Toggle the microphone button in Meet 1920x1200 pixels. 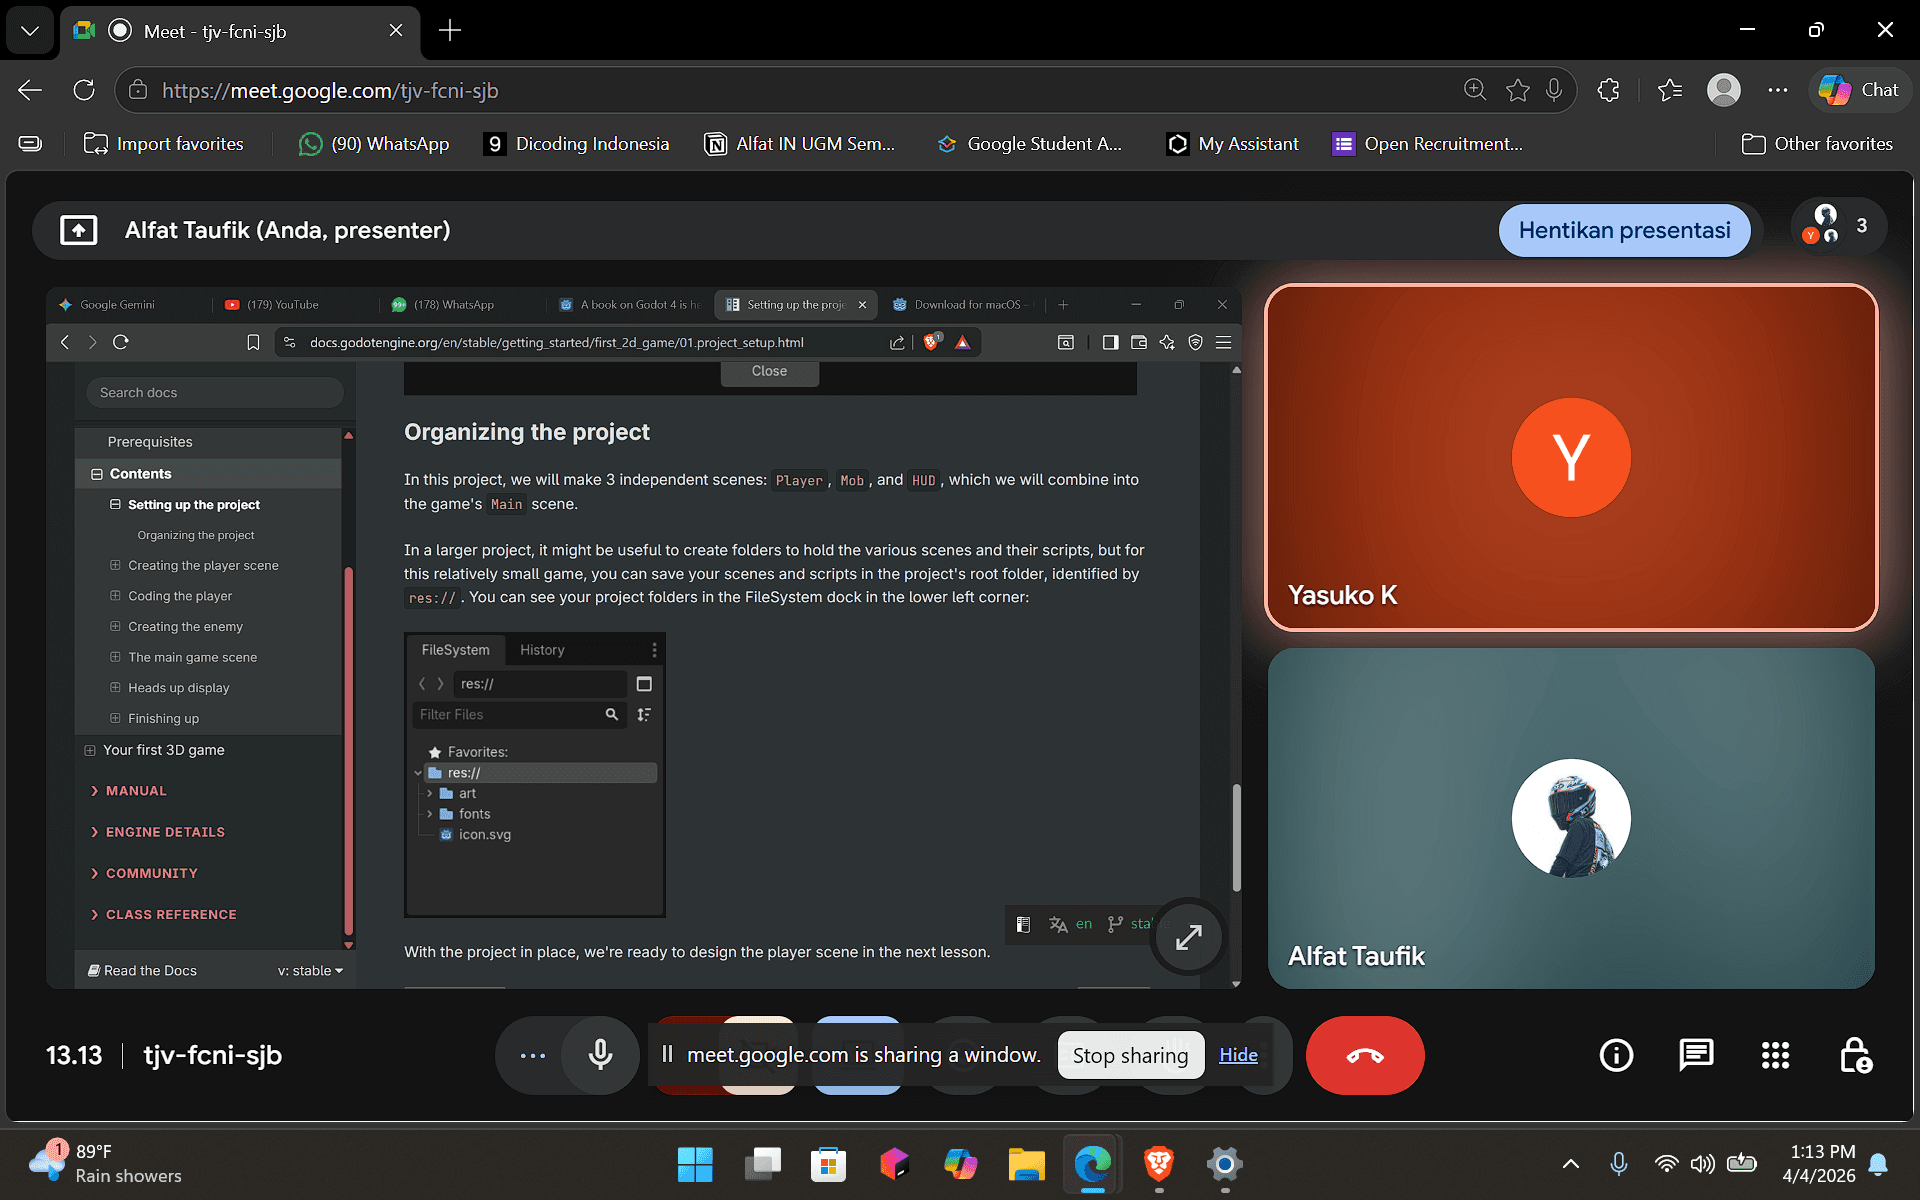coord(600,1055)
